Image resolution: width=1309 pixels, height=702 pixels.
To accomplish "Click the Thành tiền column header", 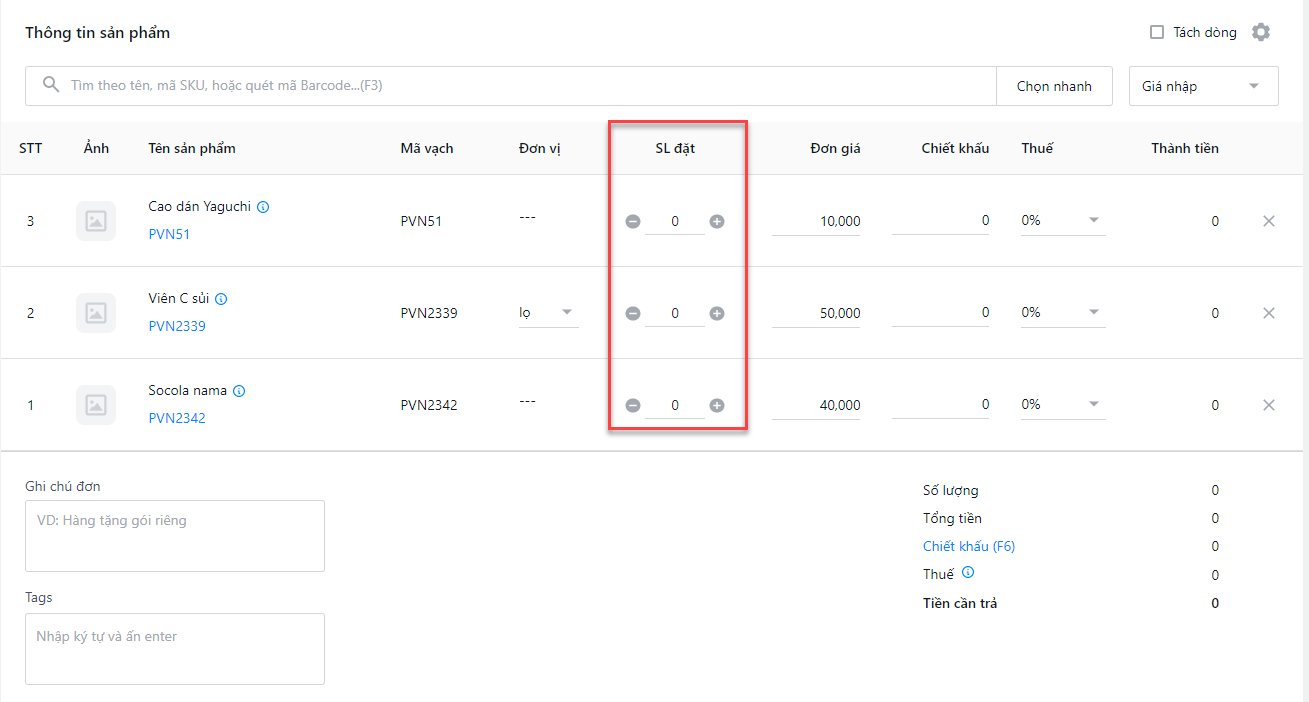I will tap(1185, 148).
